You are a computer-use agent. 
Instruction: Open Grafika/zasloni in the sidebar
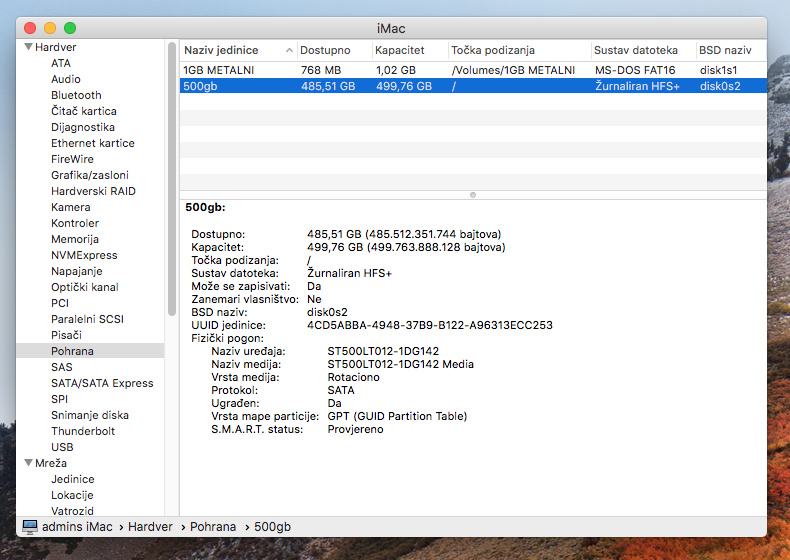click(x=90, y=175)
